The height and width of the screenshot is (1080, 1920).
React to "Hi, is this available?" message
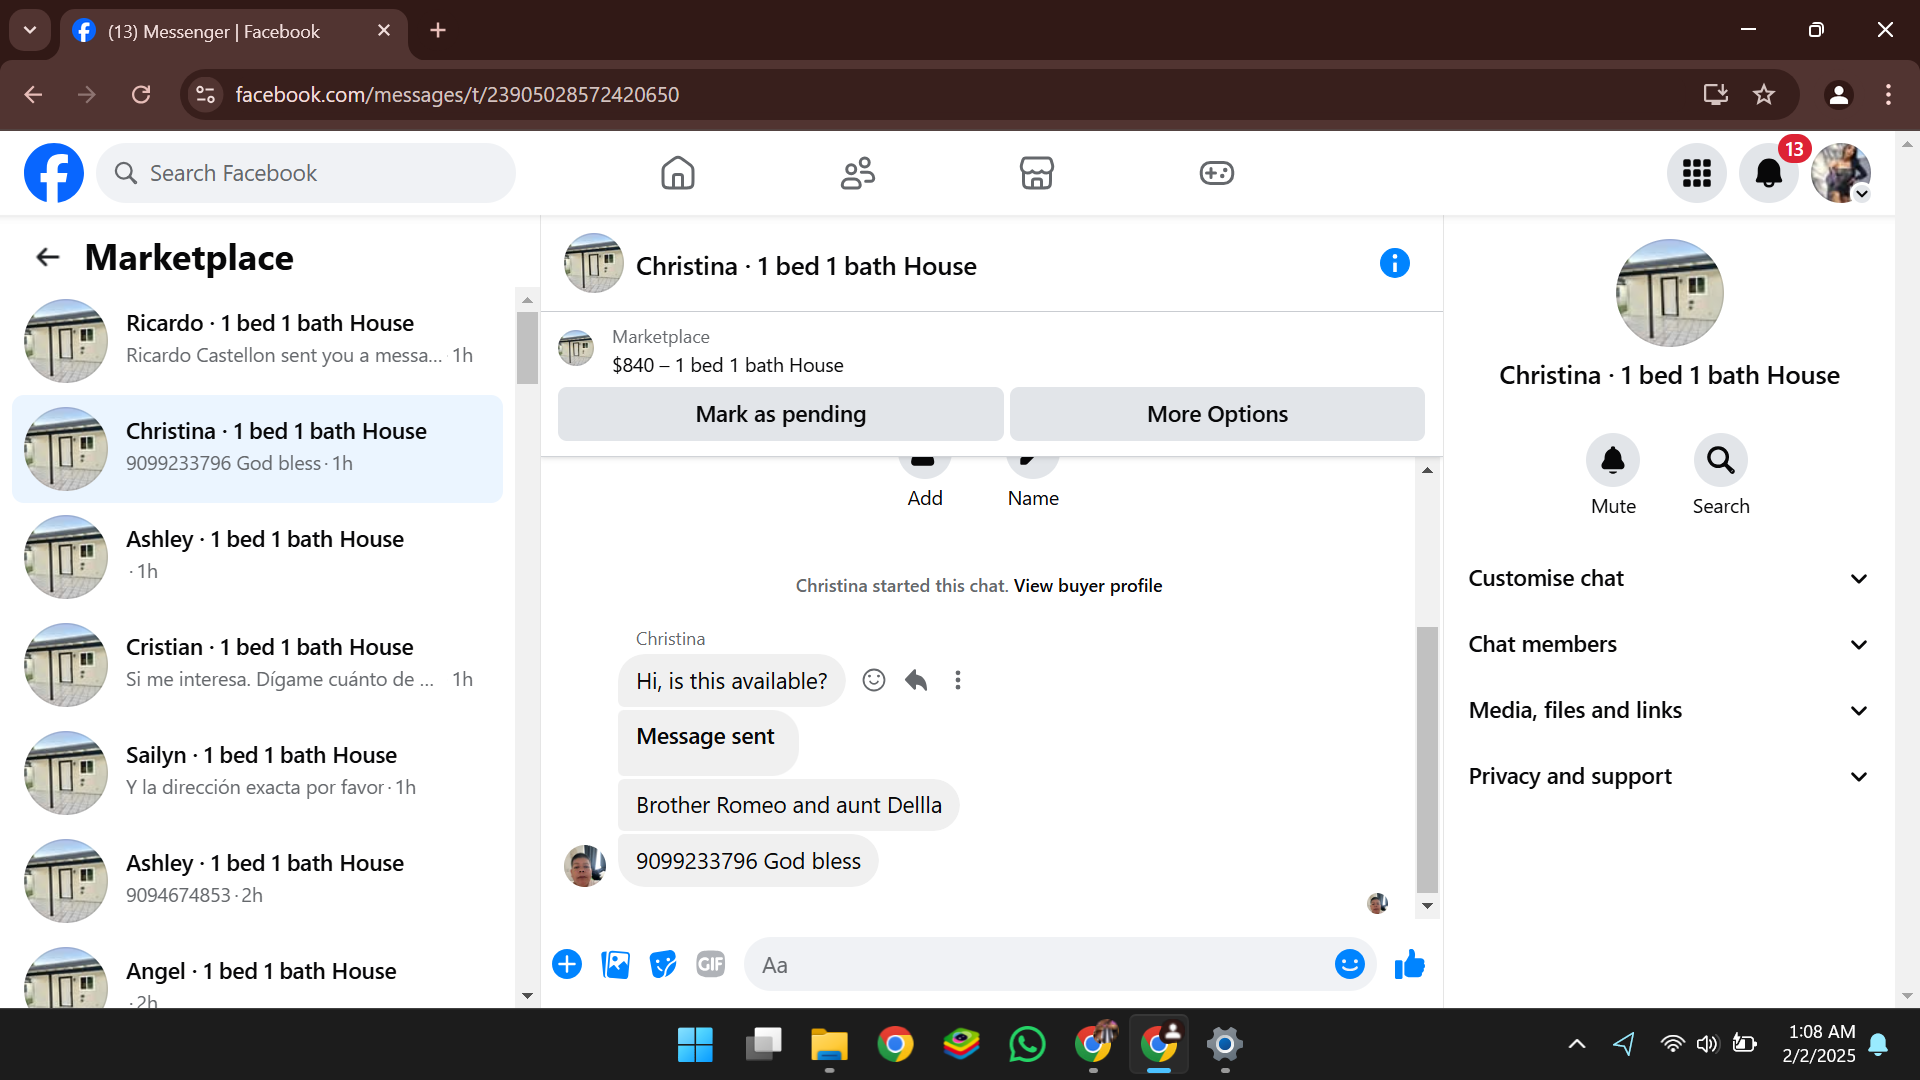(874, 680)
